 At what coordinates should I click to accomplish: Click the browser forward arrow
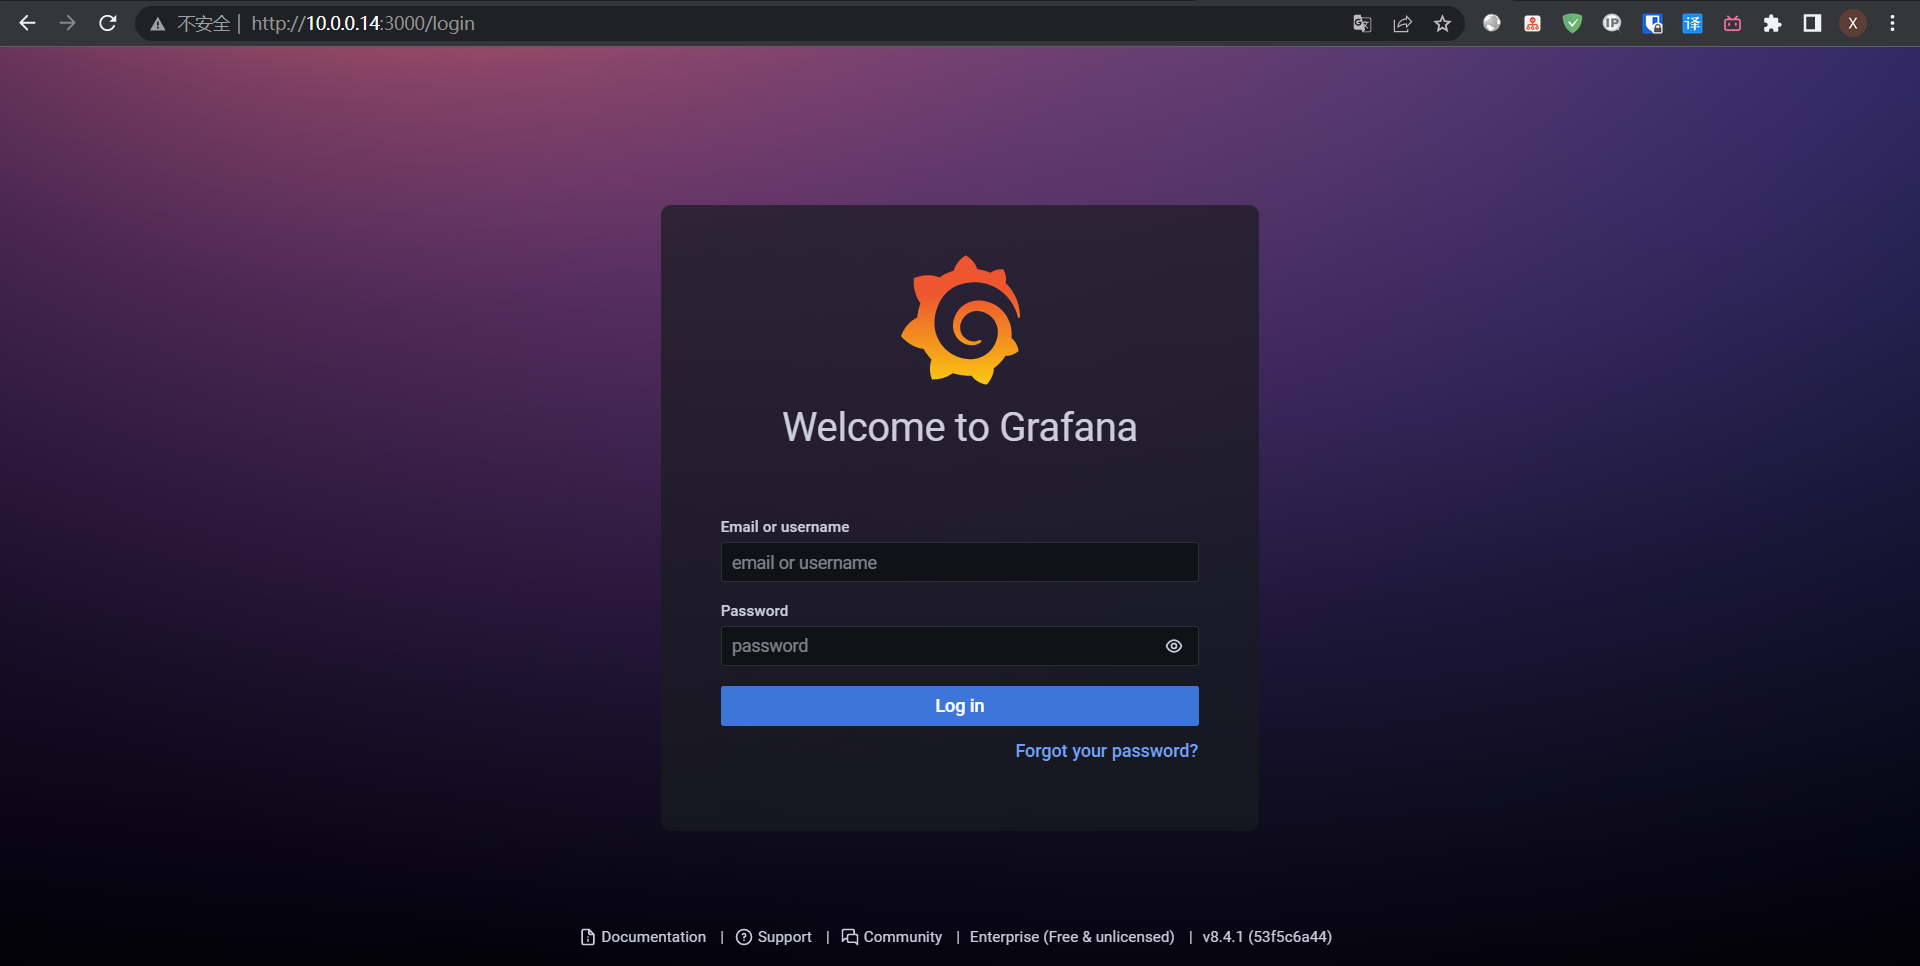67,23
